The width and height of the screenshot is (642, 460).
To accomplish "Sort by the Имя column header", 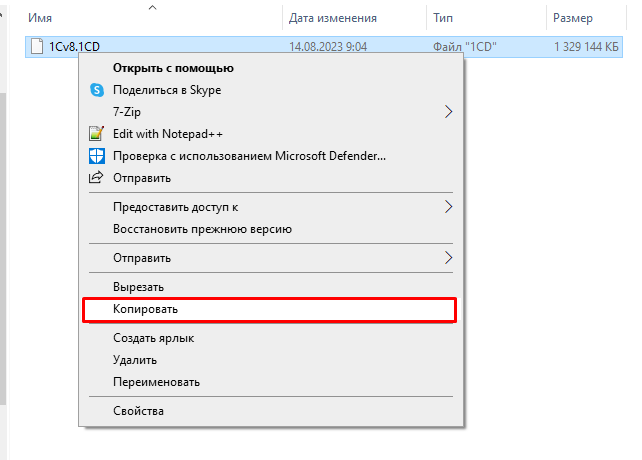I will point(40,18).
